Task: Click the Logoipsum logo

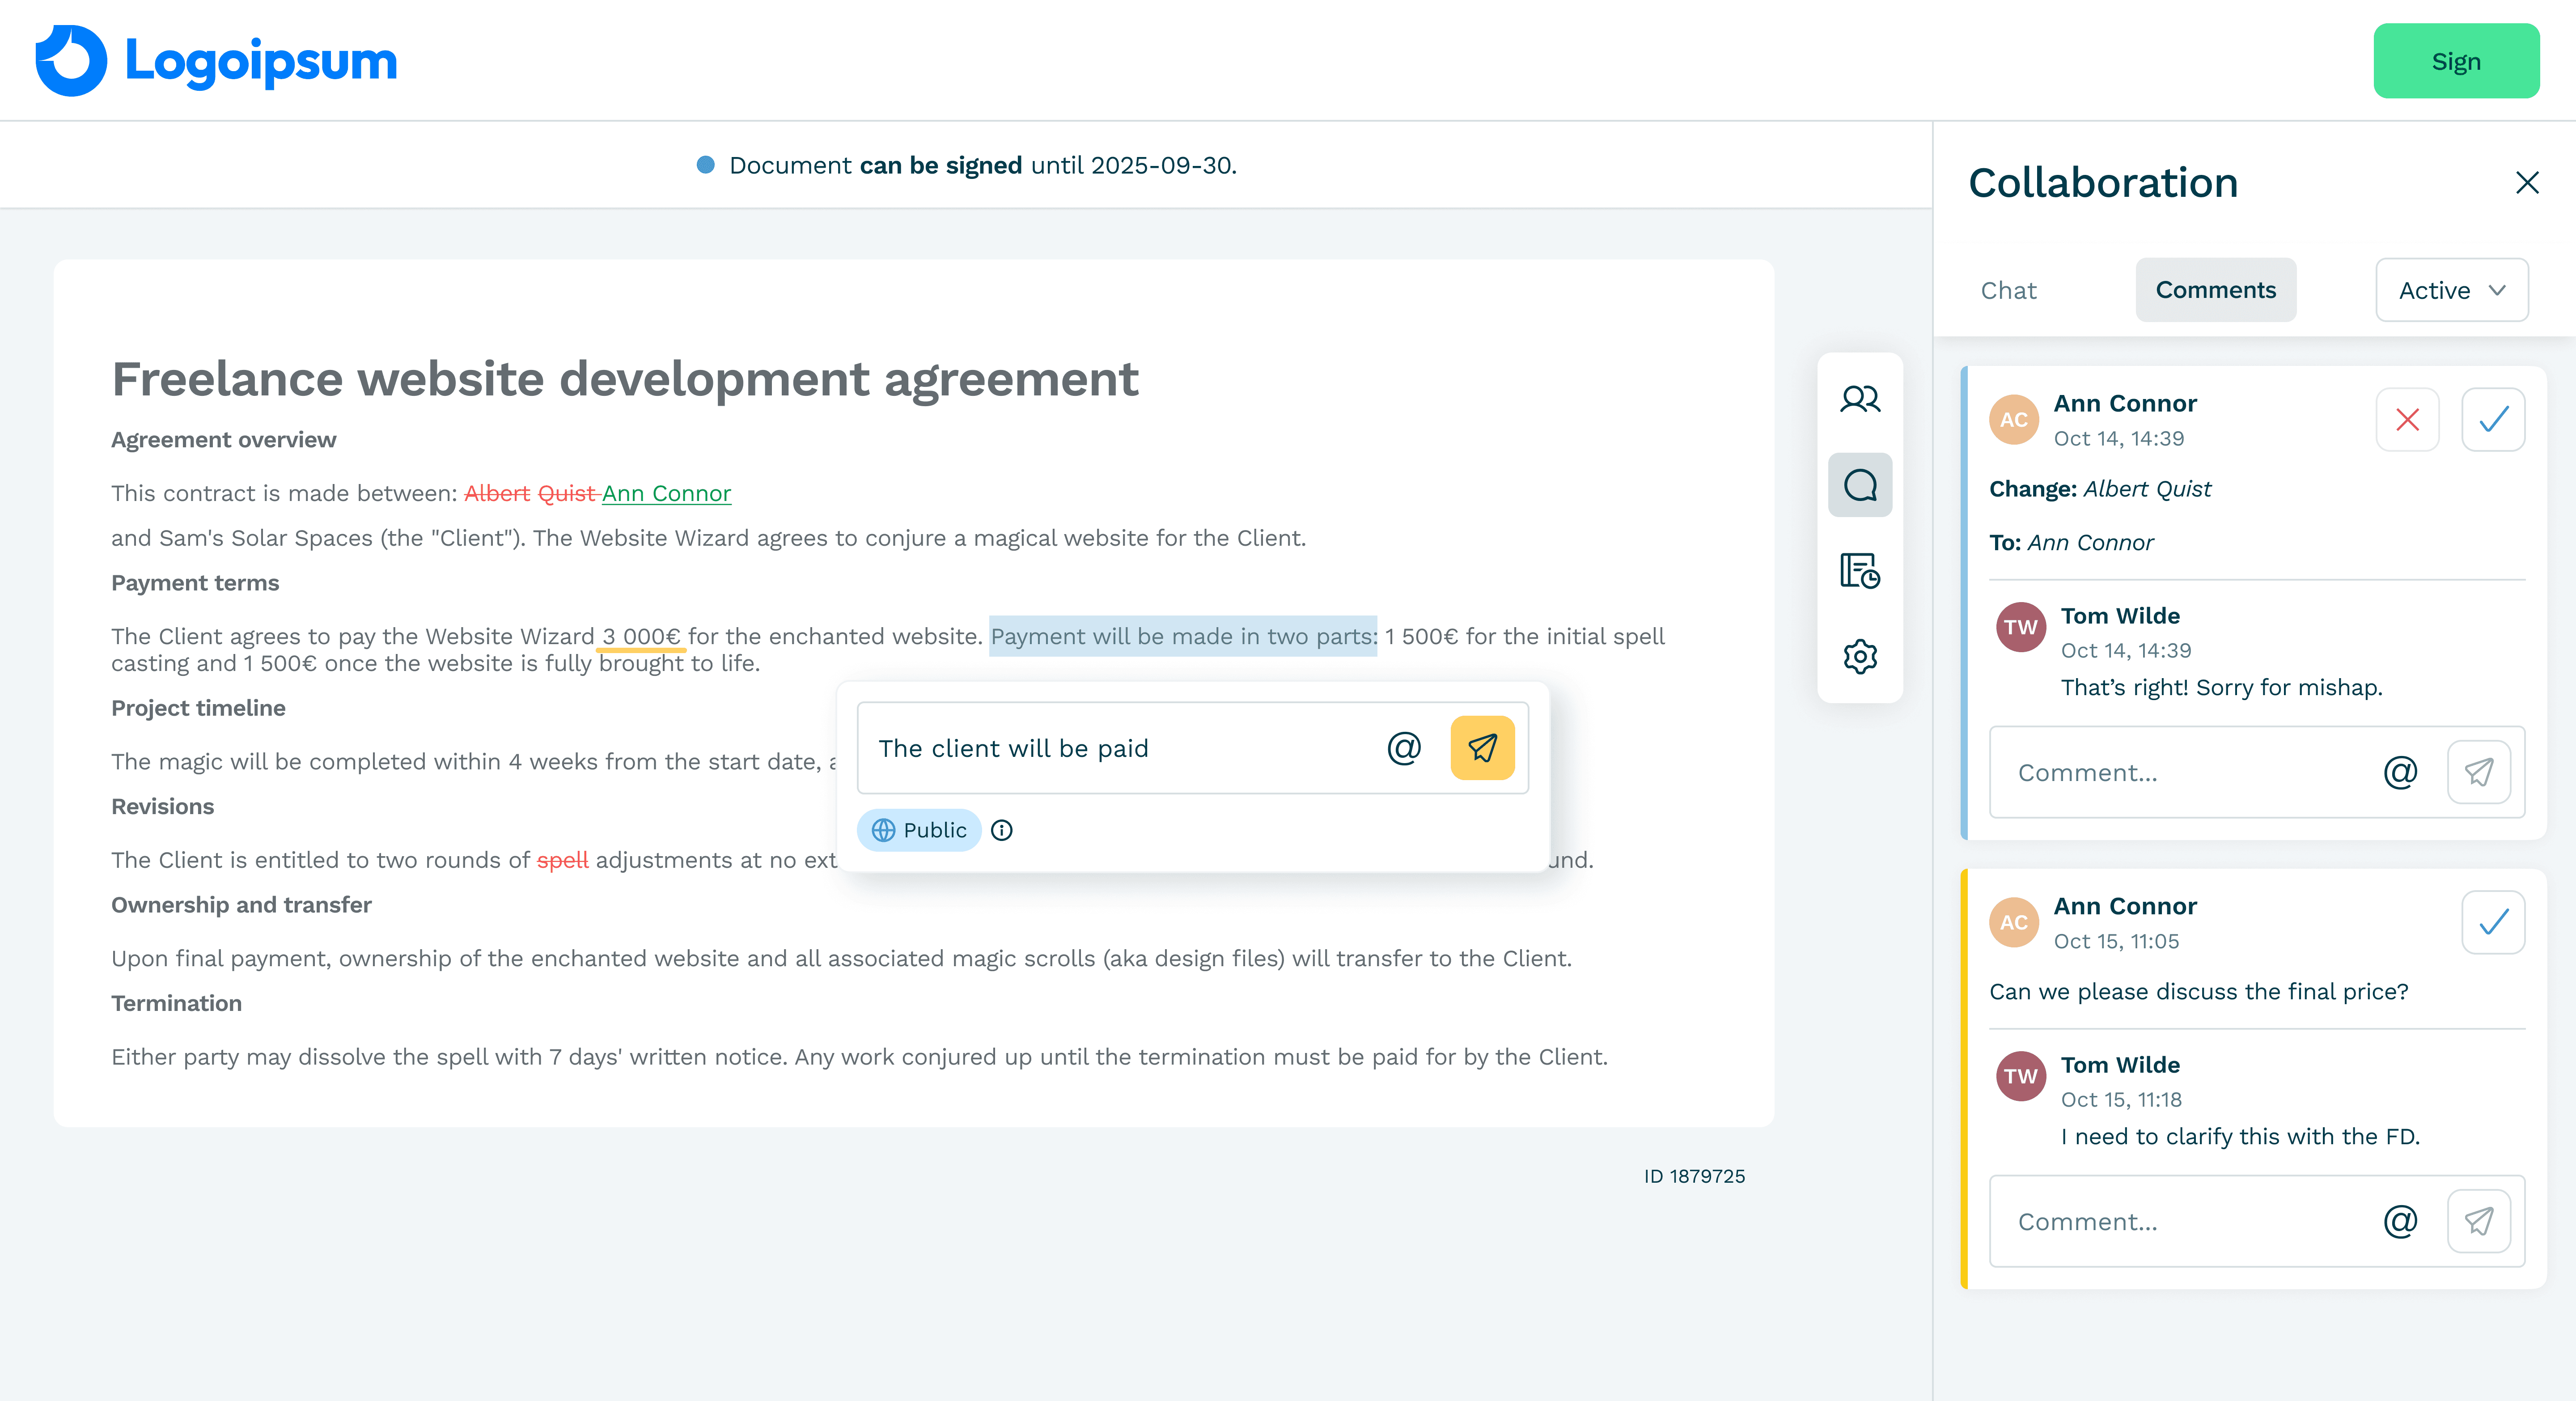Action: tap(216, 61)
